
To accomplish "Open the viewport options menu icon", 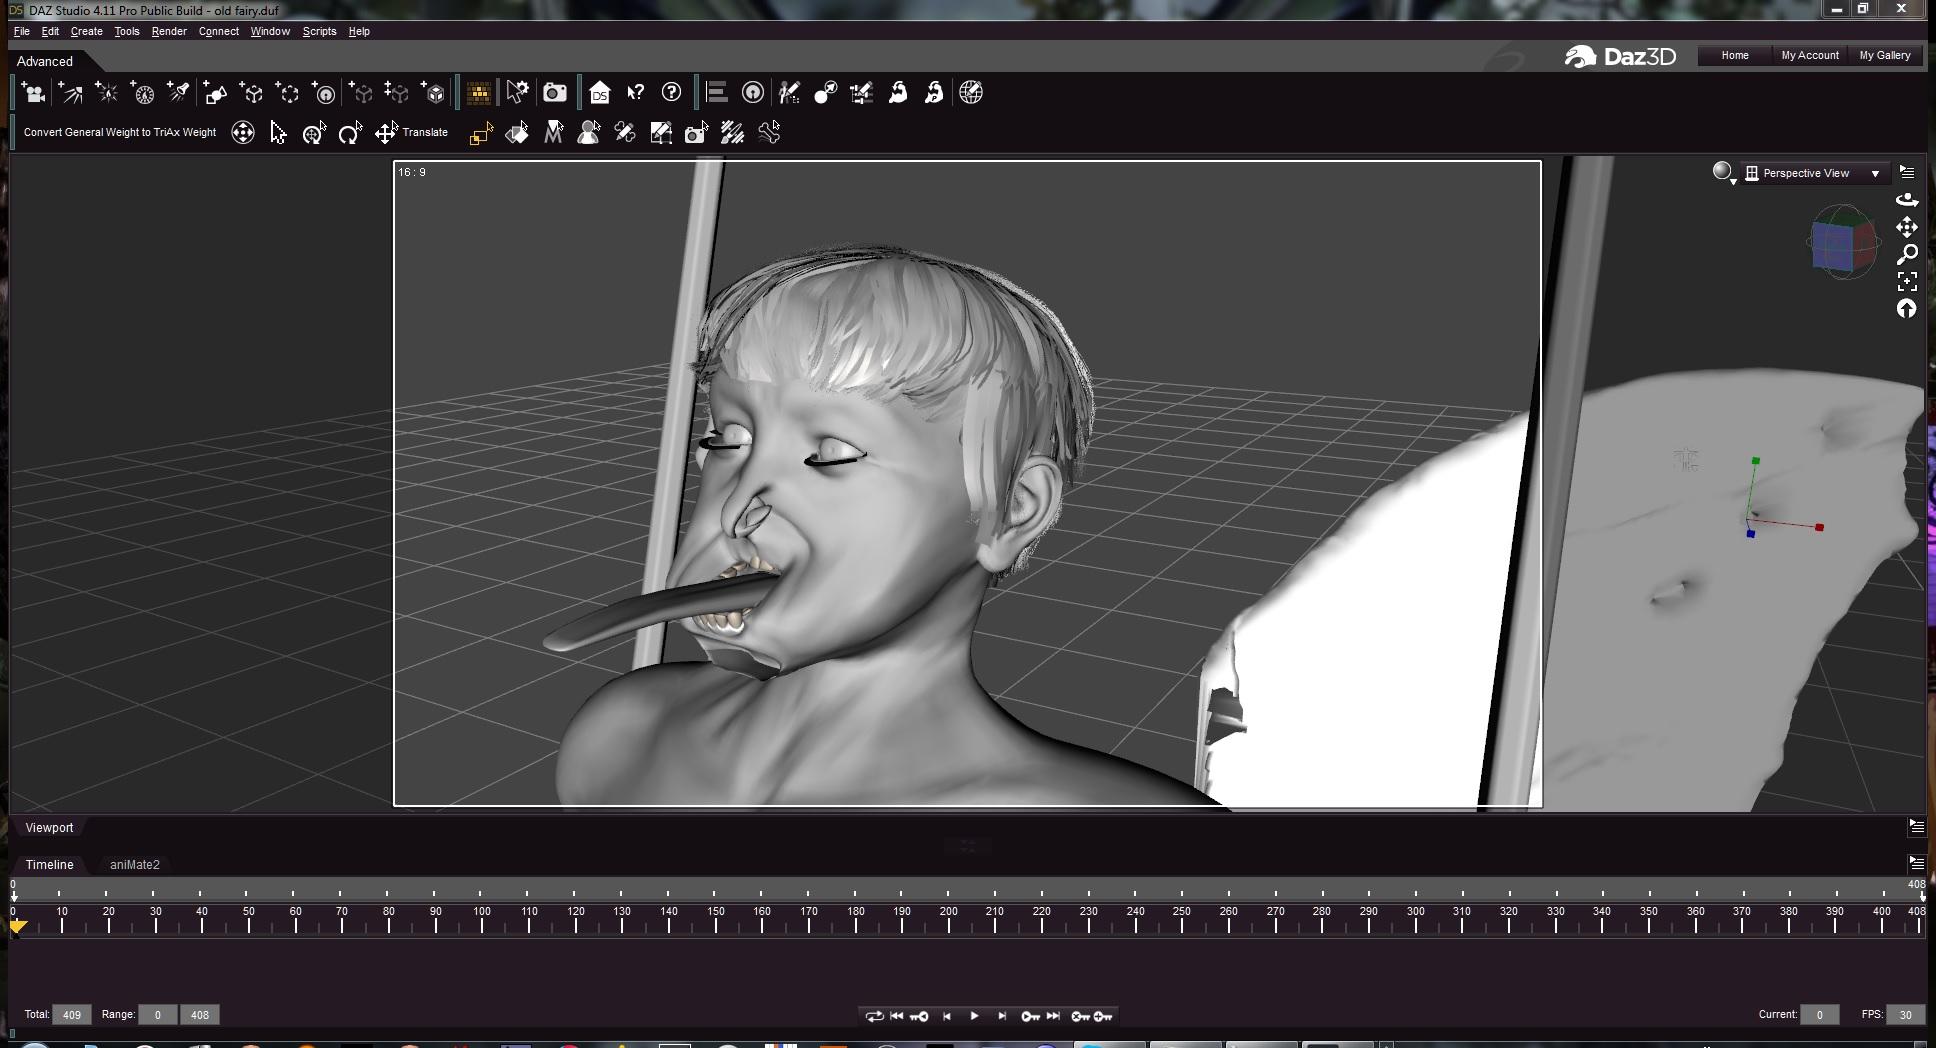I will point(1907,172).
